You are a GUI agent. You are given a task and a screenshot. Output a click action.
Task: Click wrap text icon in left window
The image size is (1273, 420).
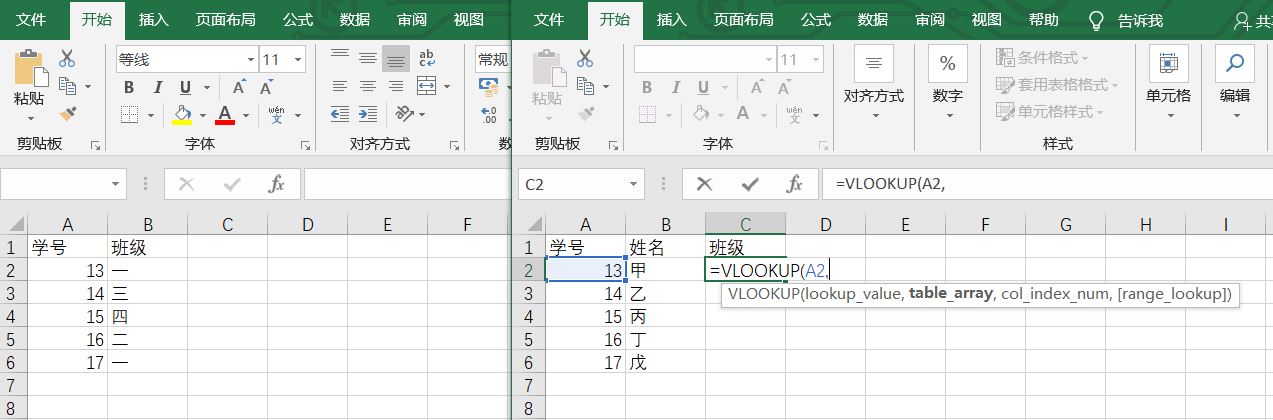coord(427,58)
